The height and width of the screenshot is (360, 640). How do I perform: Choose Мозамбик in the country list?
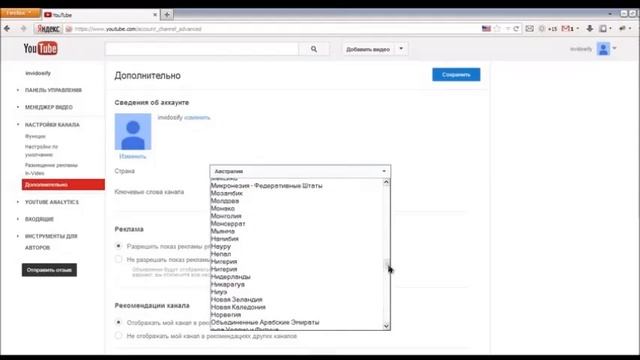tap(227, 193)
